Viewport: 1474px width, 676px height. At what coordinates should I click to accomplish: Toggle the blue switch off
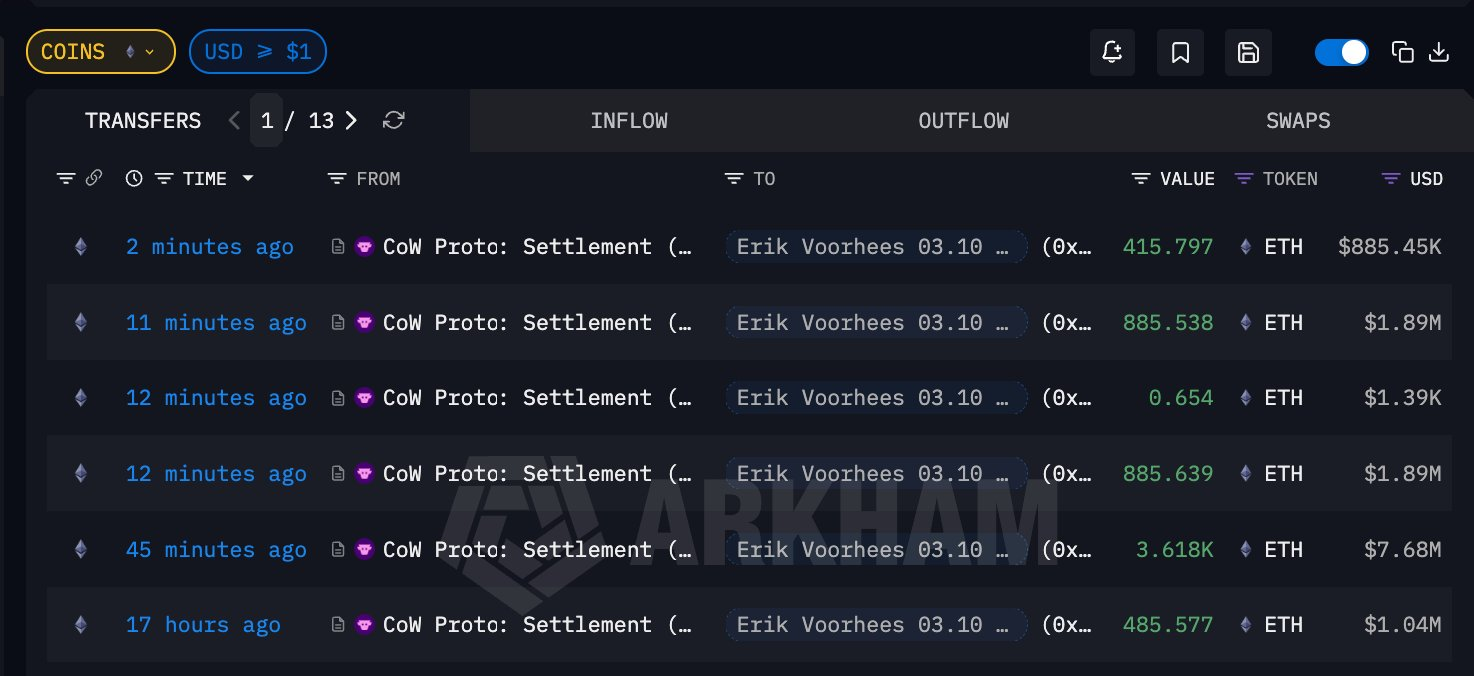click(1341, 53)
